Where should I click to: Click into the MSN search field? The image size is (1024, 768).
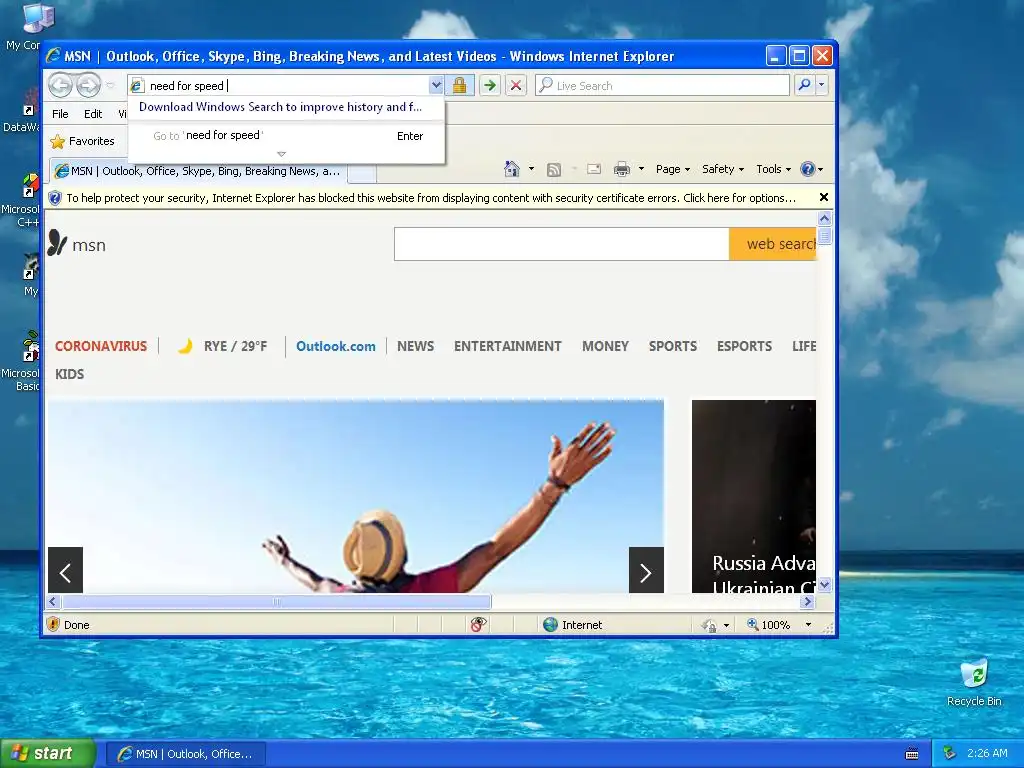562,244
